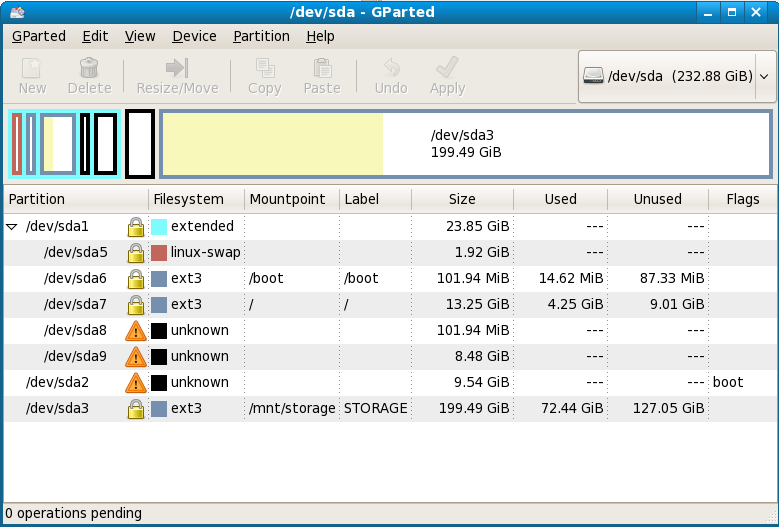The width and height of the screenshot is (779, 527).
Task: Click the STORAGE label cell
Action: [x=376, y=409]
